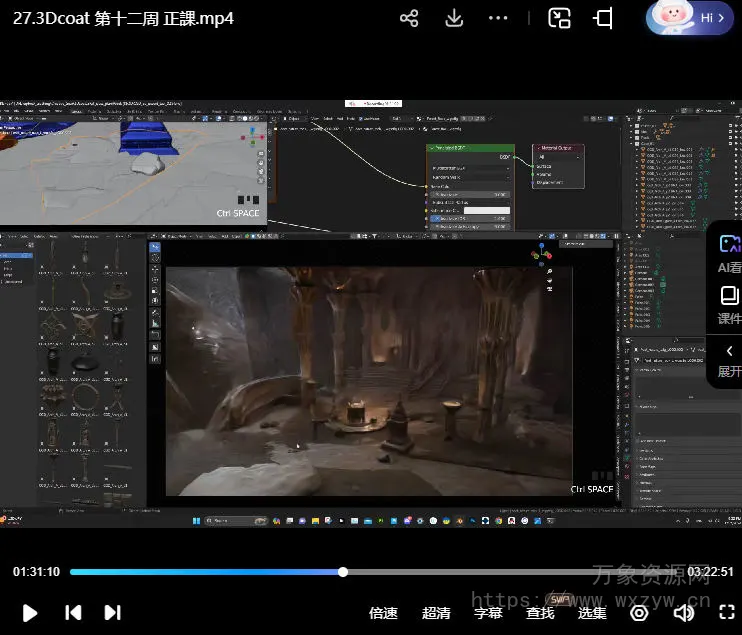Click the 查找 search button

point(540,612)
